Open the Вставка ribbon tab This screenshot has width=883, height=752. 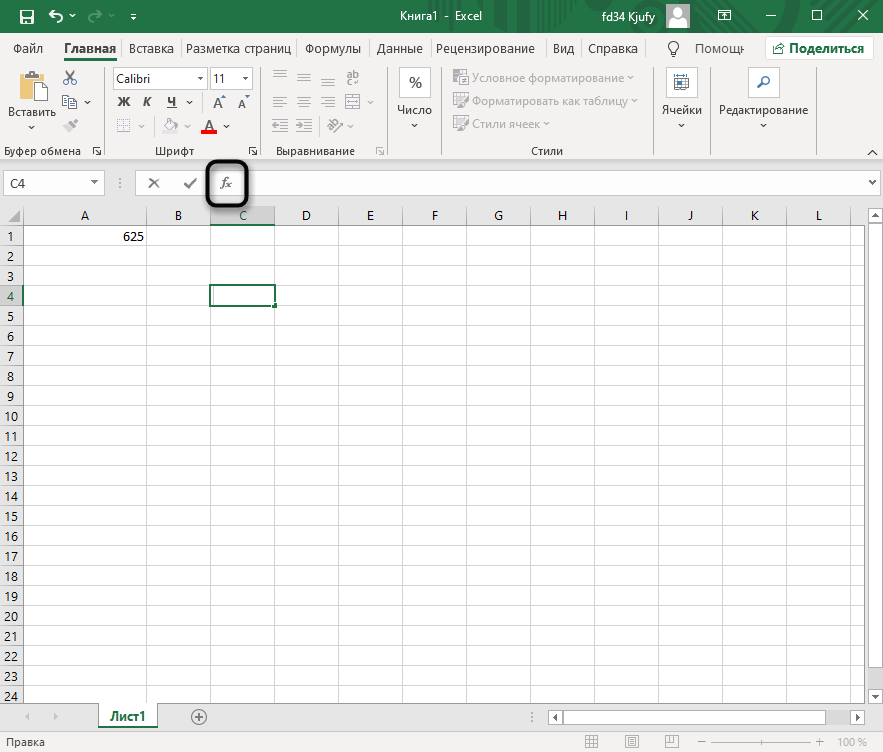point(151,48)
